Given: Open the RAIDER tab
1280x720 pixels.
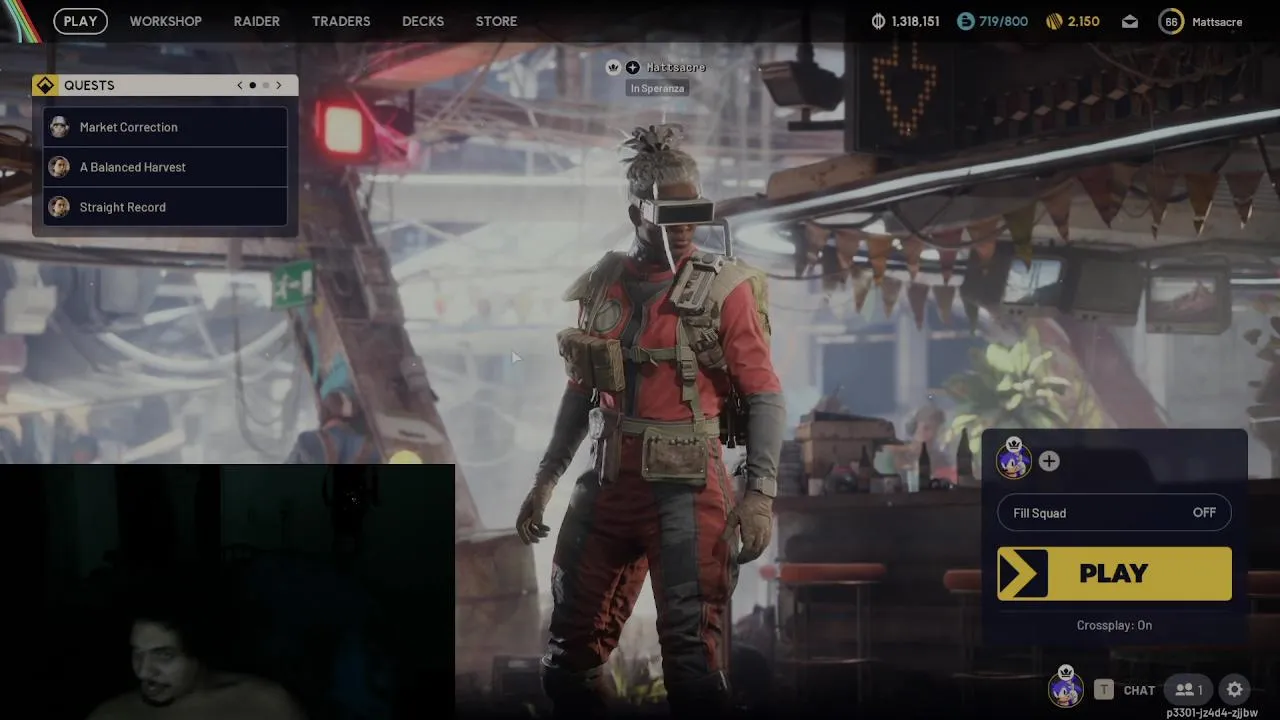Looking at the screenshot, I should pos(256,21).
